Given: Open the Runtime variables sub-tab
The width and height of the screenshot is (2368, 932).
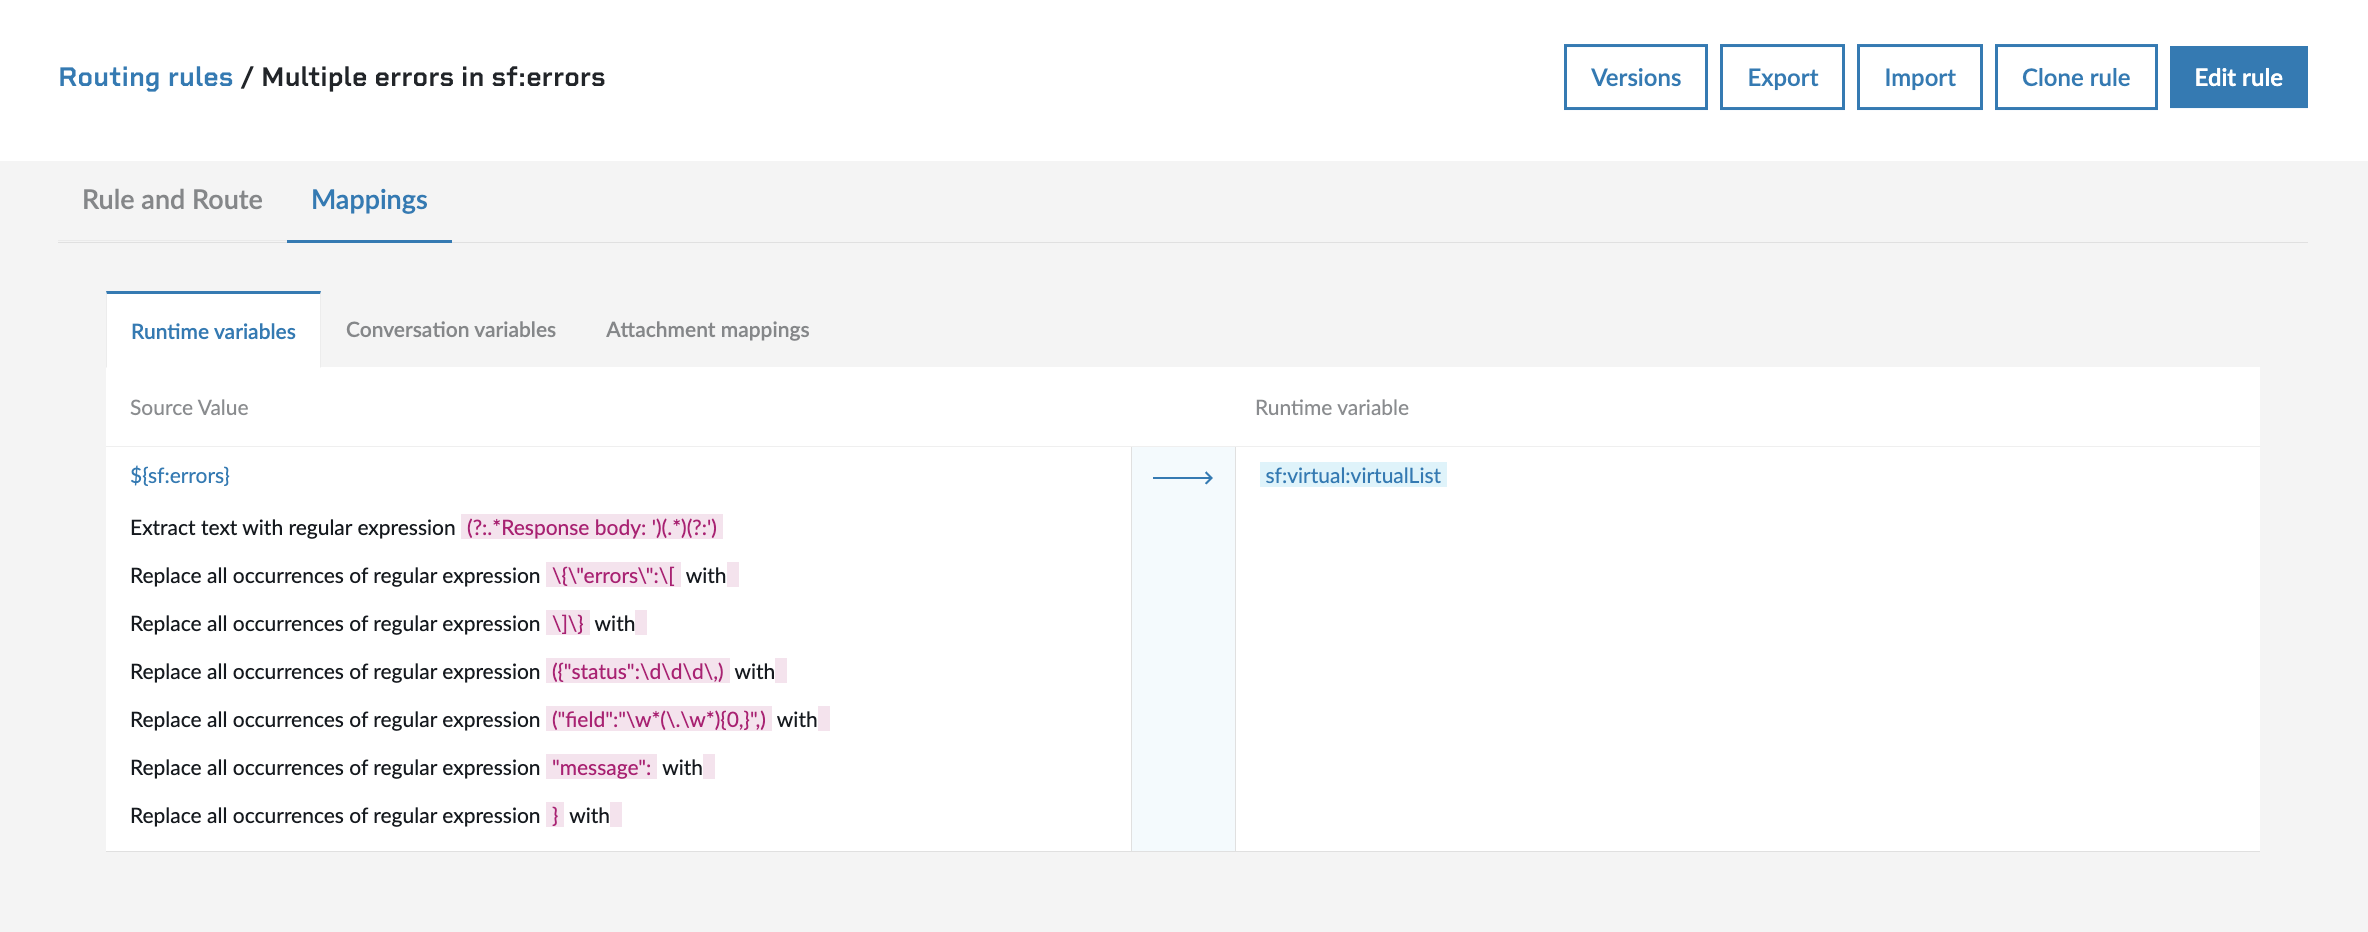Looking at the screenshot, I should 213,331.
